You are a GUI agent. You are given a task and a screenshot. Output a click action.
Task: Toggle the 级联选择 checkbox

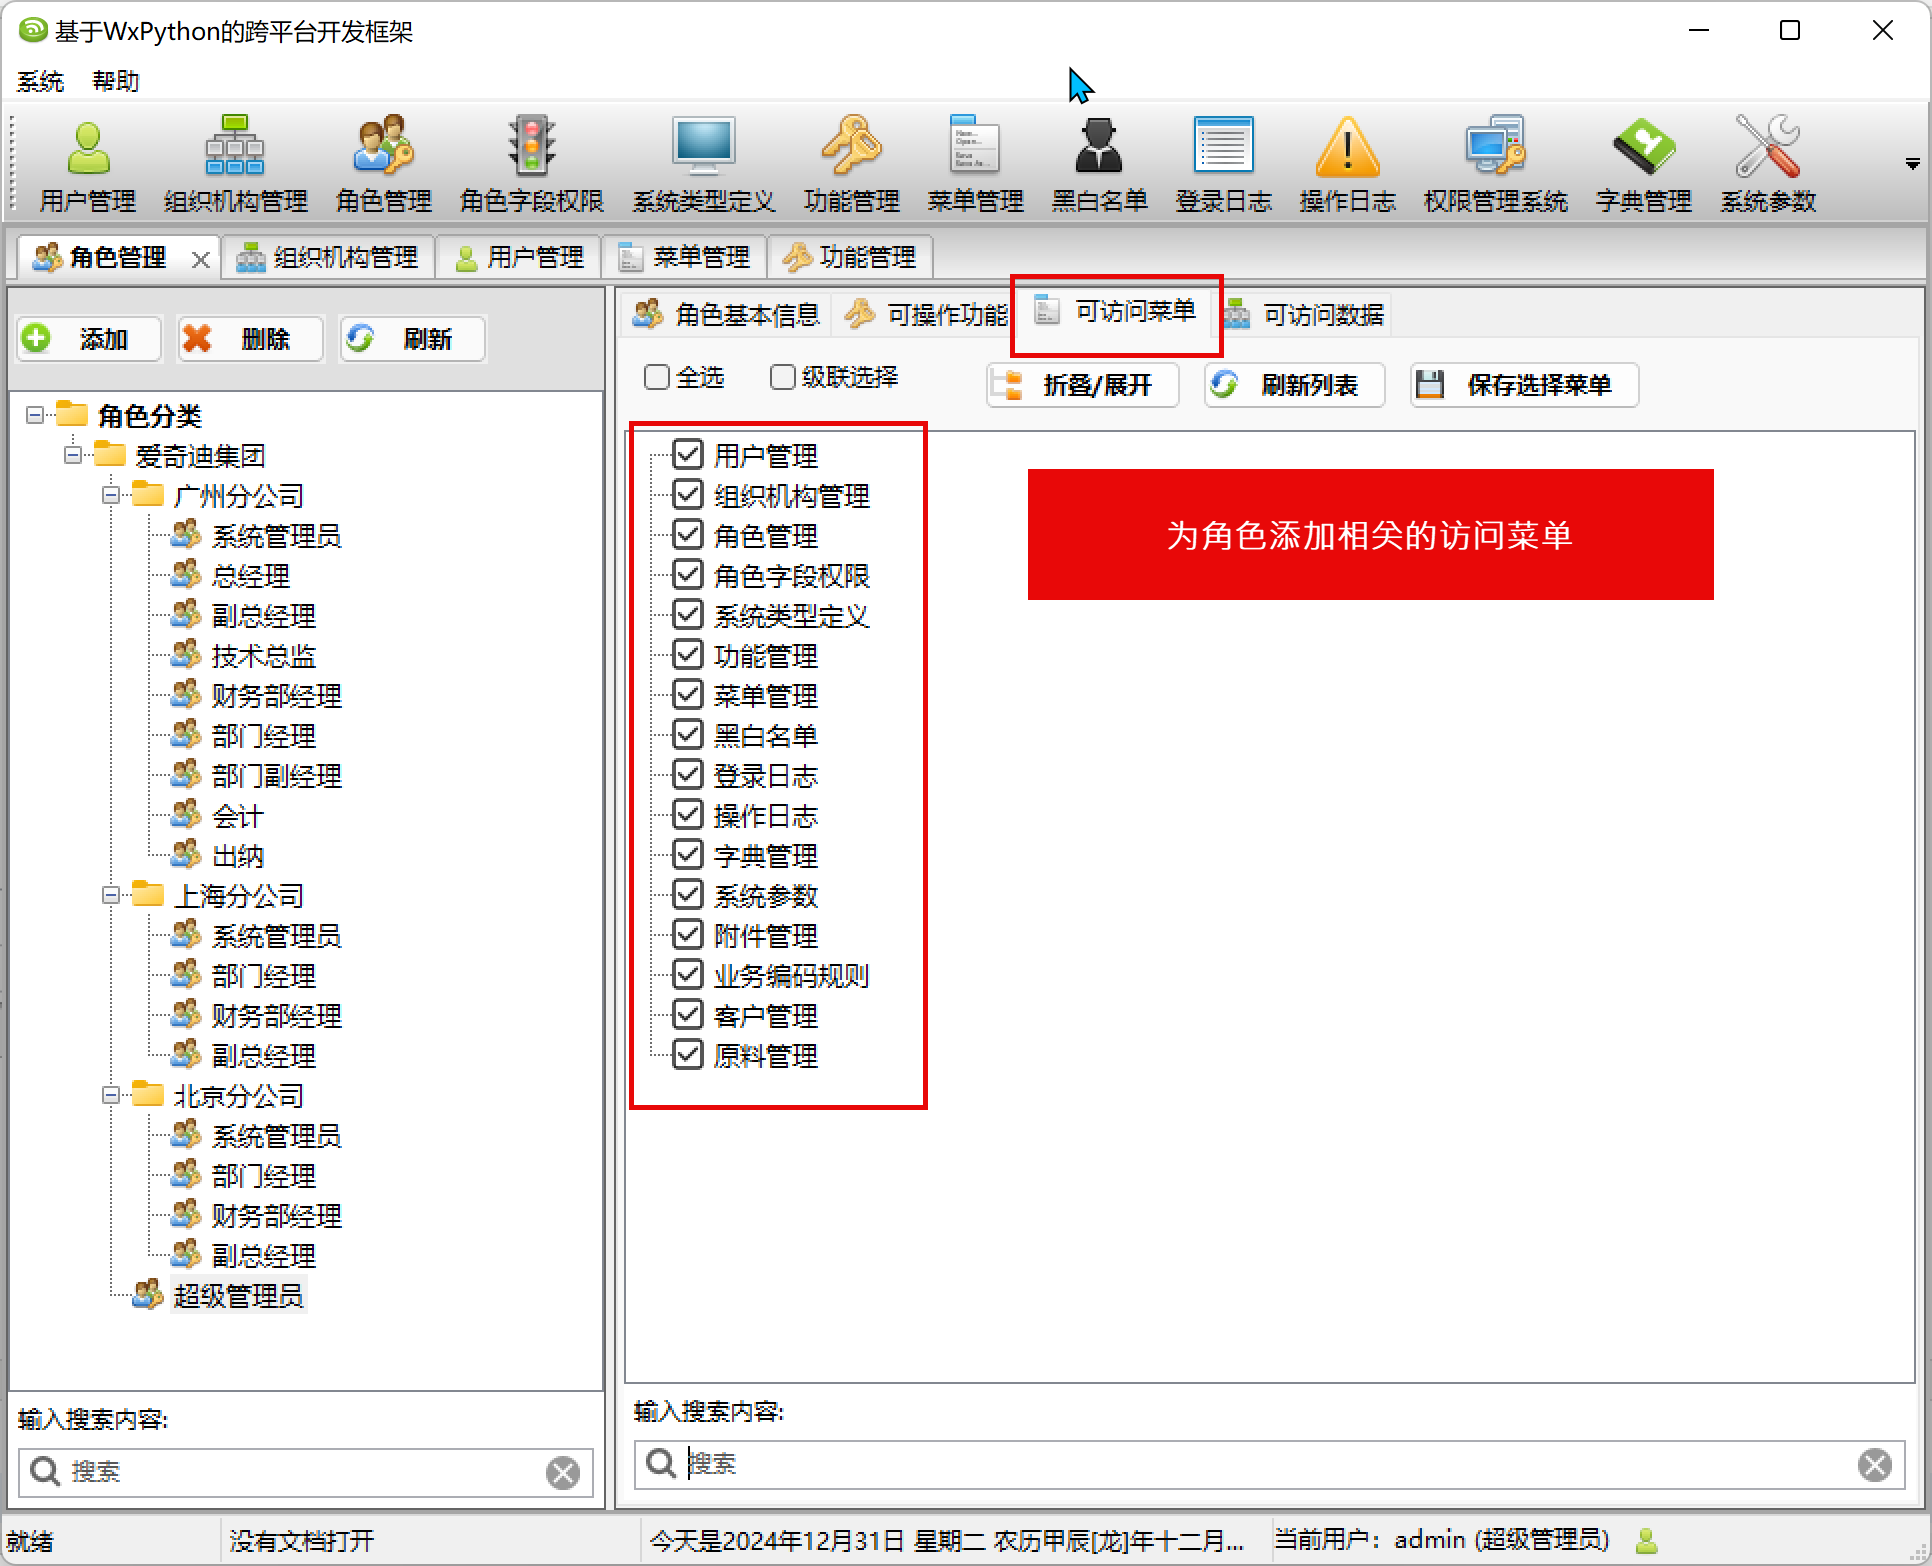(x=782, y=377)
